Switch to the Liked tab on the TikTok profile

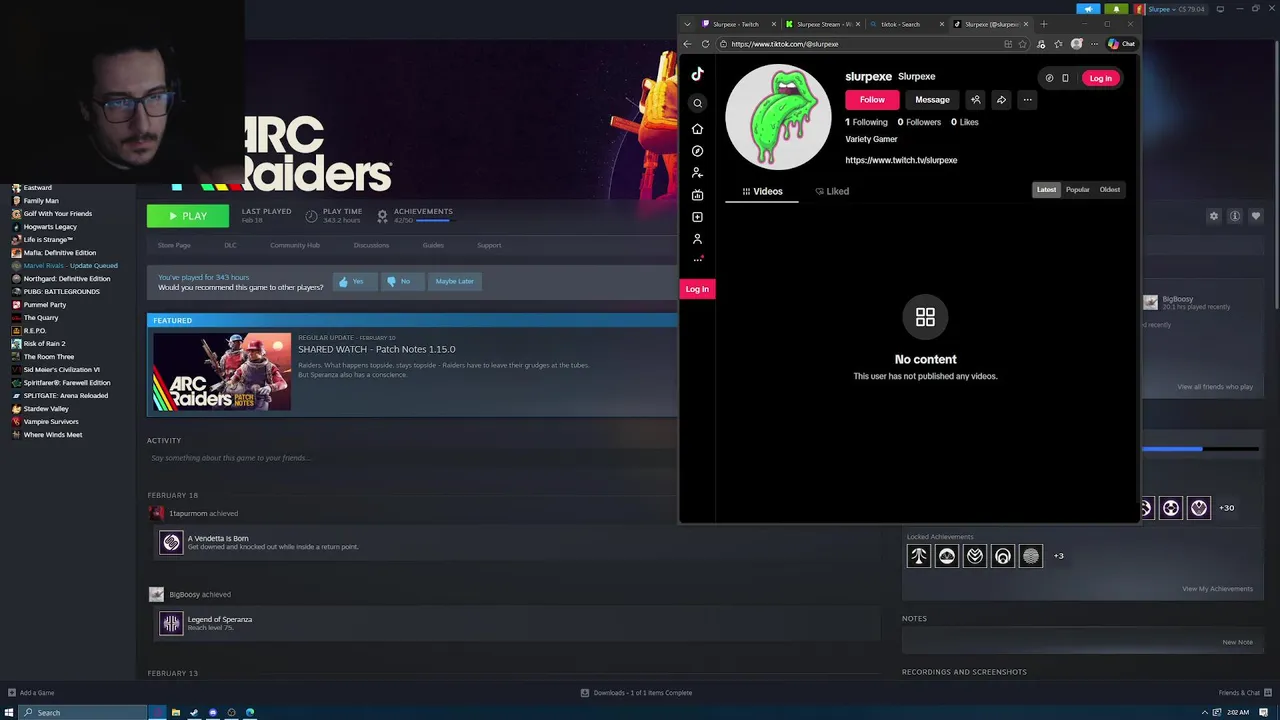[x=832, y=191]
